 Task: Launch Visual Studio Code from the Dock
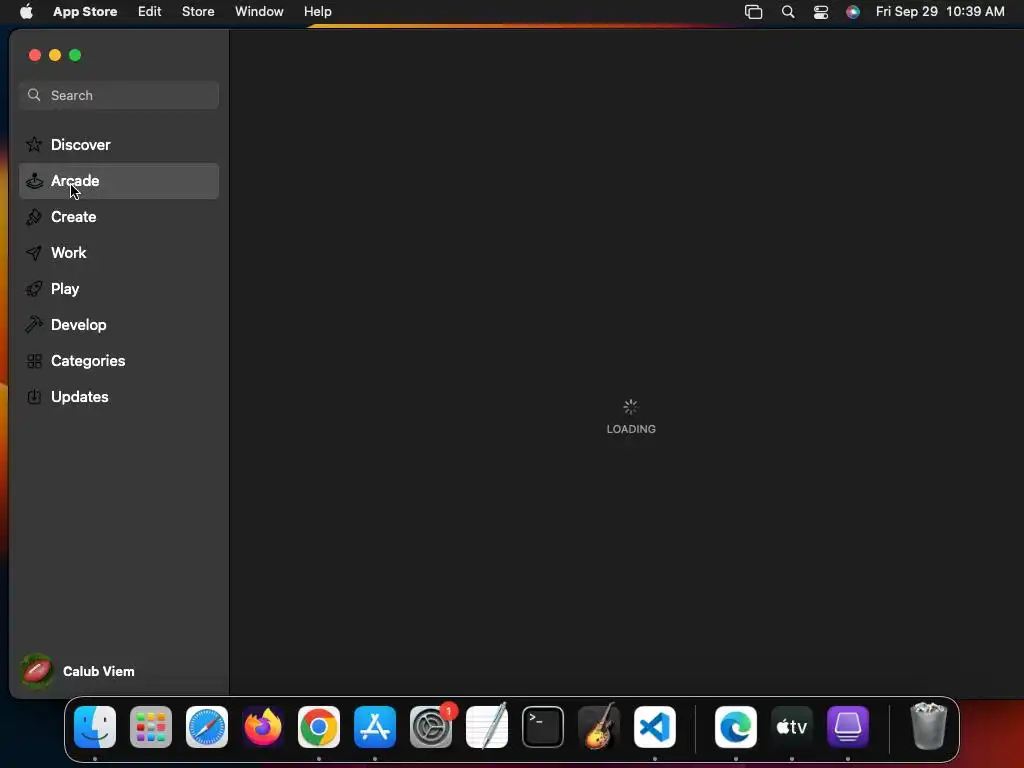pos(655,727)
